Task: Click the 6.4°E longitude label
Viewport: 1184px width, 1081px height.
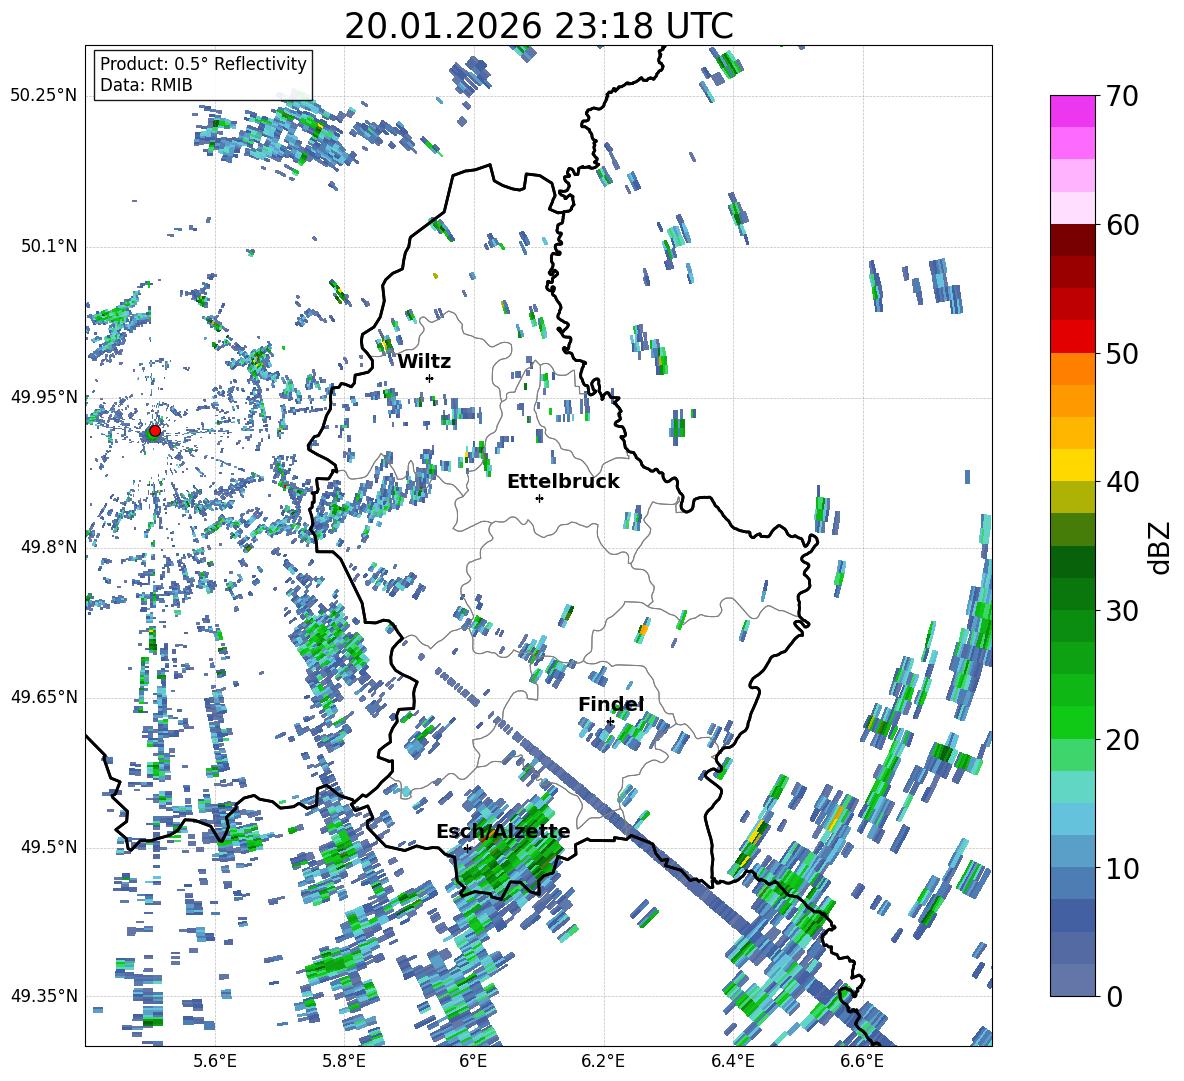Action: tap(732, 1061)
